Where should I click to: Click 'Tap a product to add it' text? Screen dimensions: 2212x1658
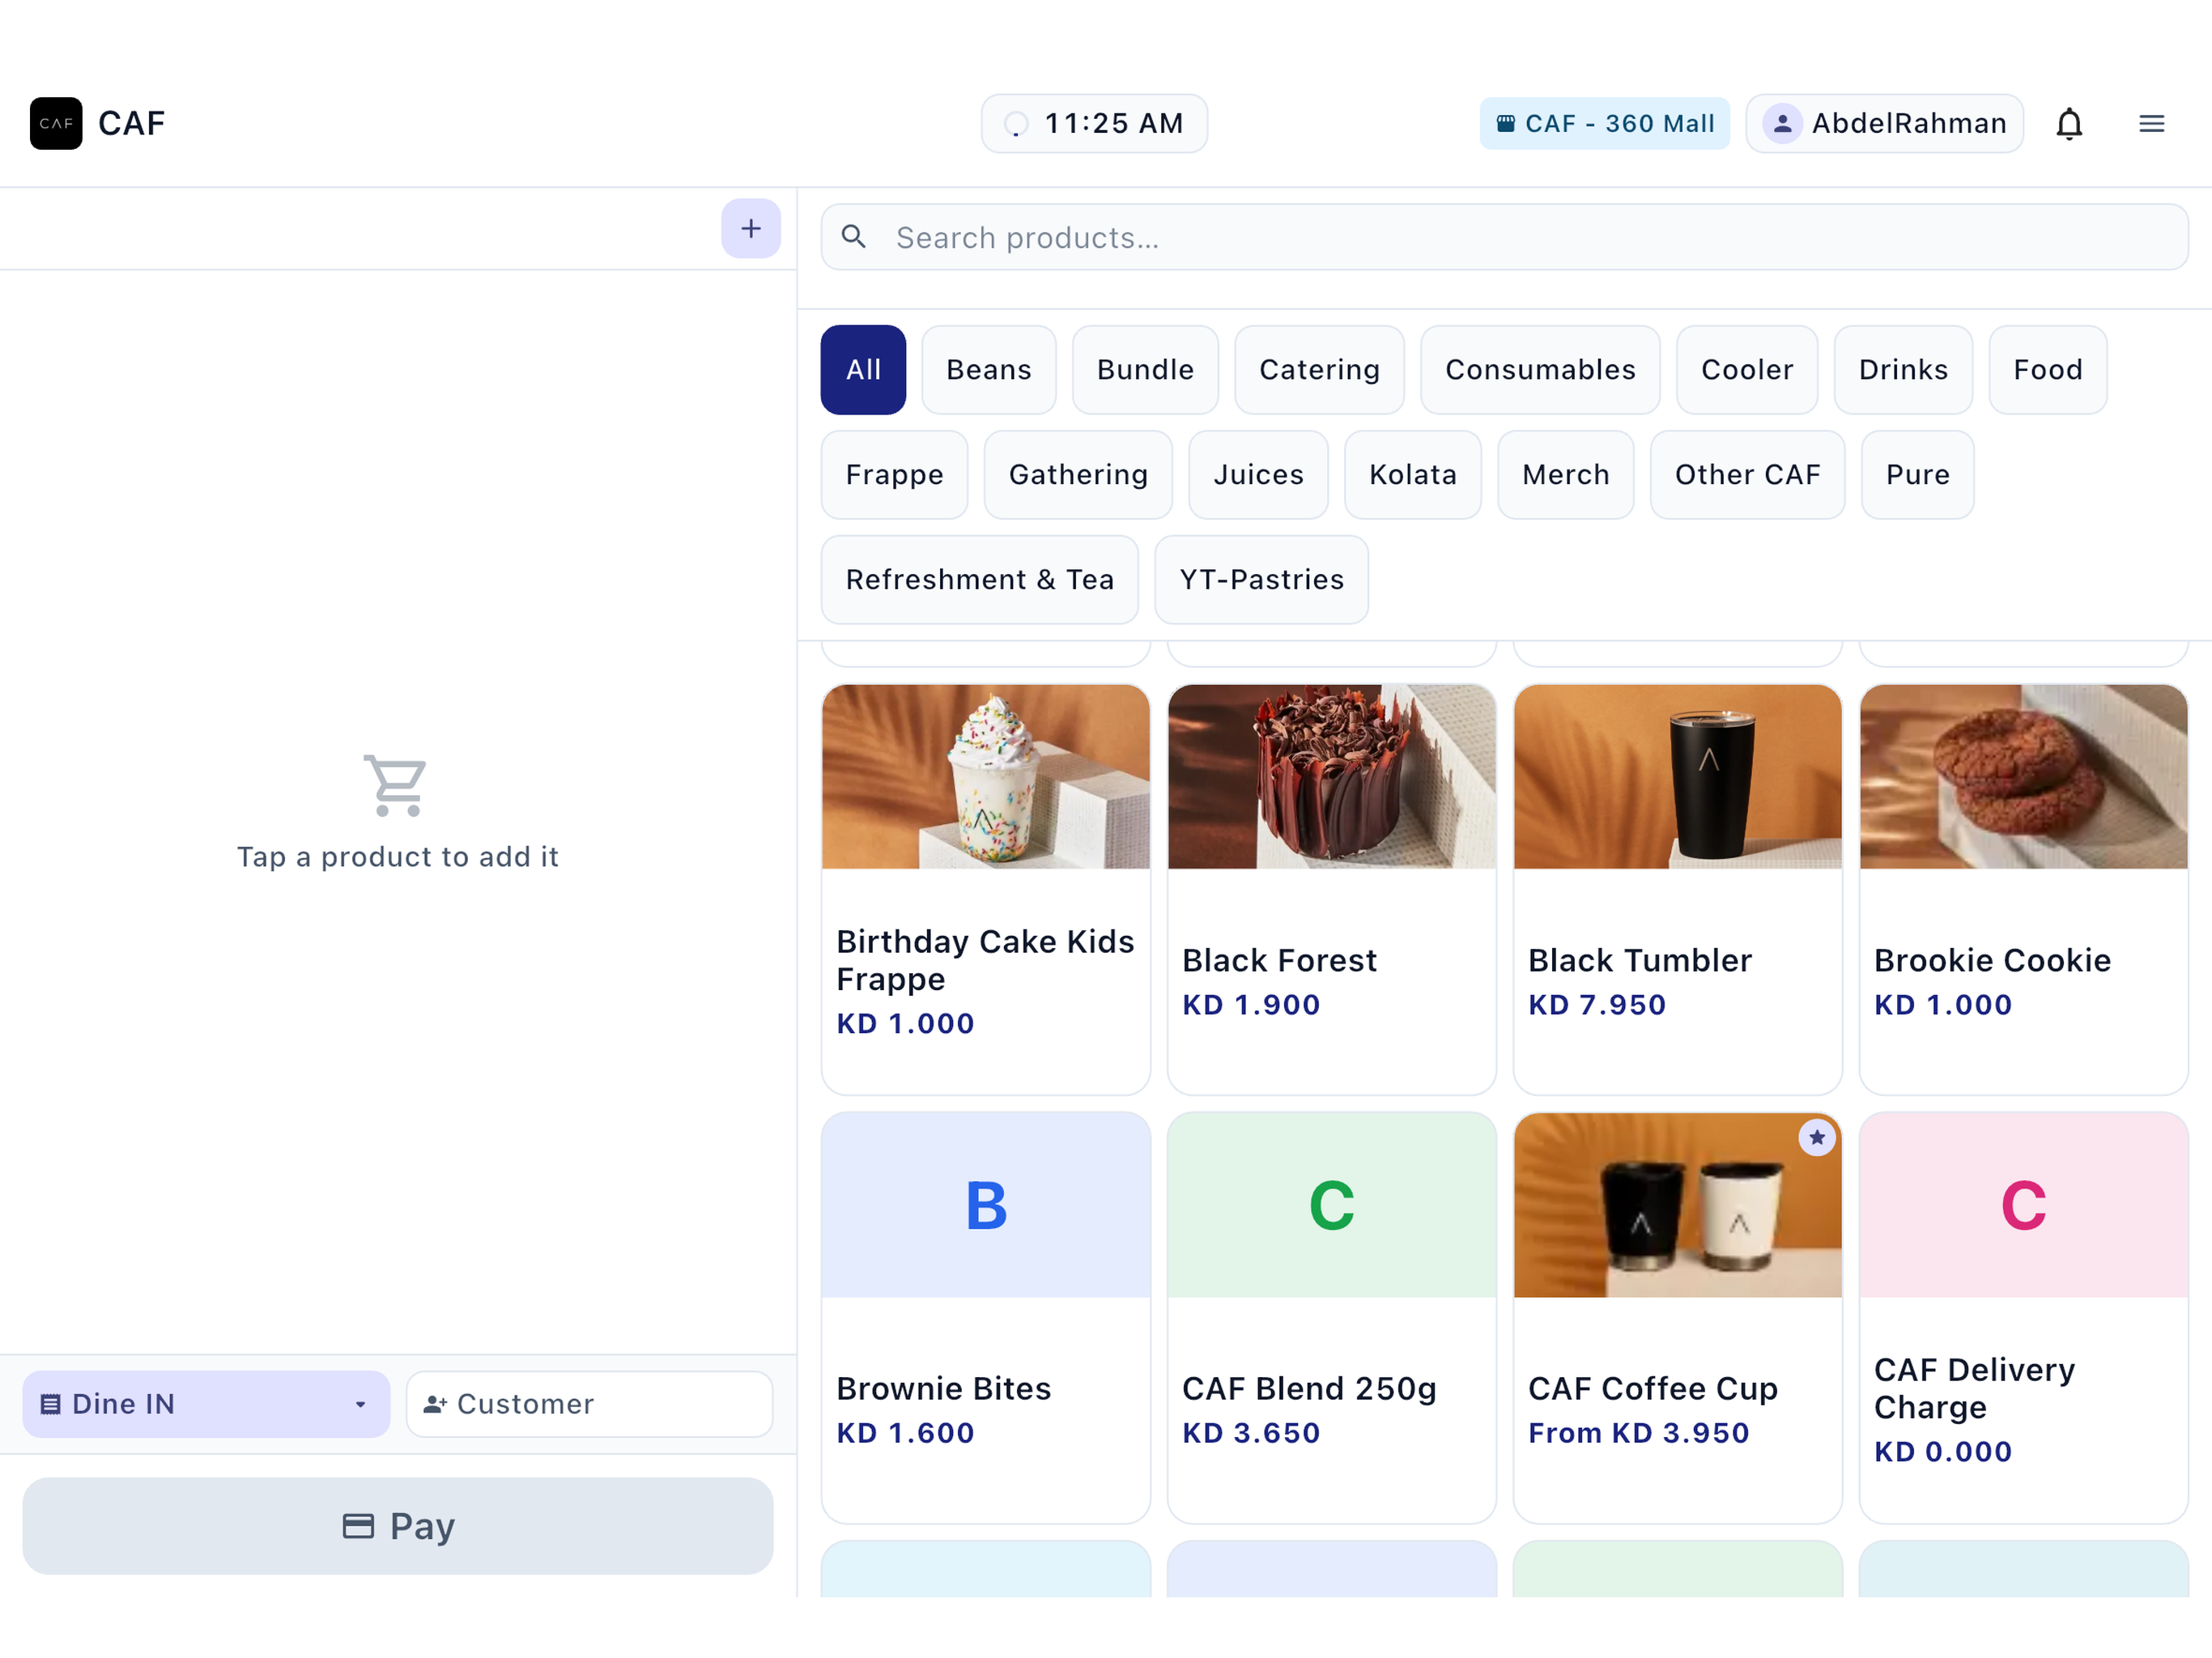pos(397,857)
